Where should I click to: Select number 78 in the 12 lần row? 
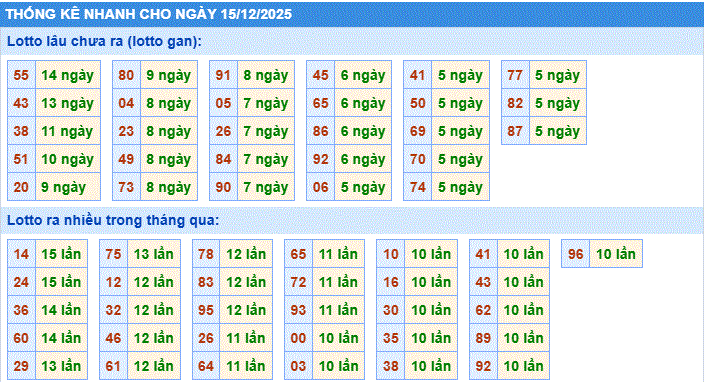pyautogui.click(x=206, y=254)
